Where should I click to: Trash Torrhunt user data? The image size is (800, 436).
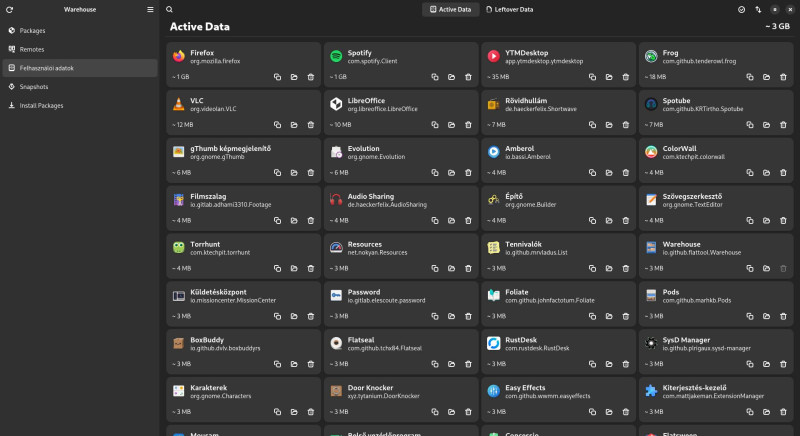(x=311, y=268)
